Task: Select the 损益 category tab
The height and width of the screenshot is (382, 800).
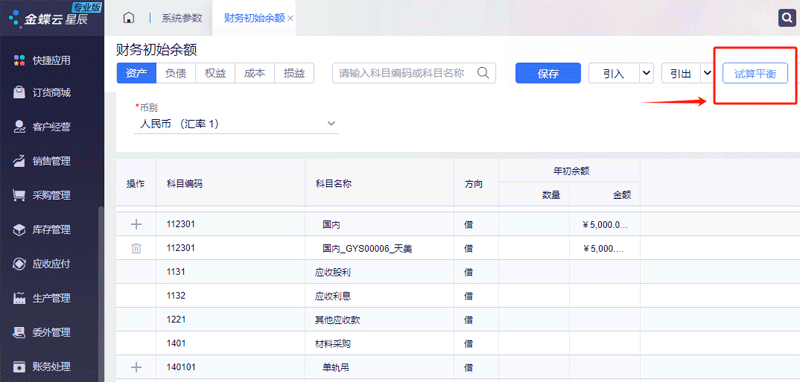Action: pos(294,73)
